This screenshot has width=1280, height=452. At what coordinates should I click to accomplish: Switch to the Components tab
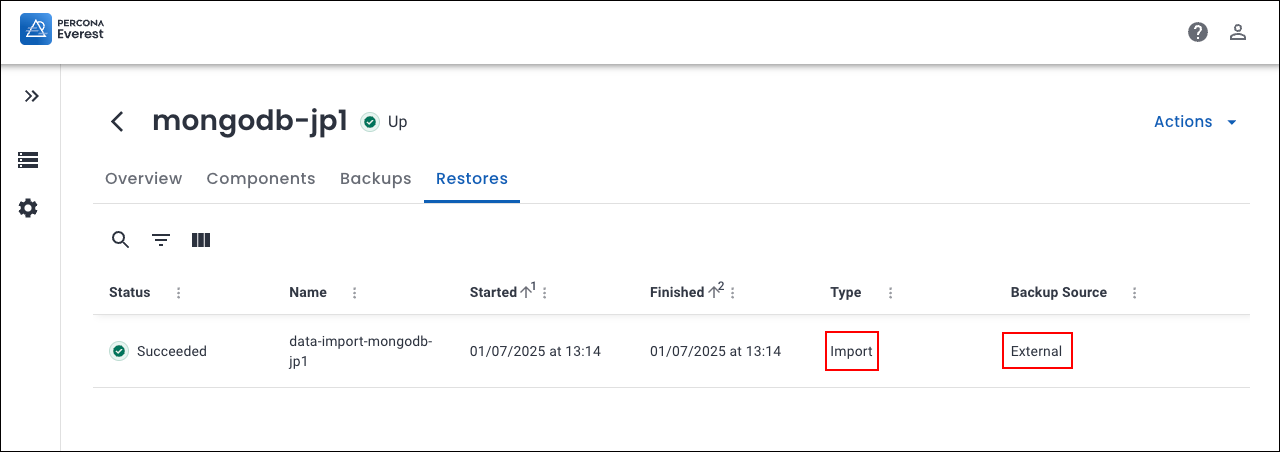[261, 179]
